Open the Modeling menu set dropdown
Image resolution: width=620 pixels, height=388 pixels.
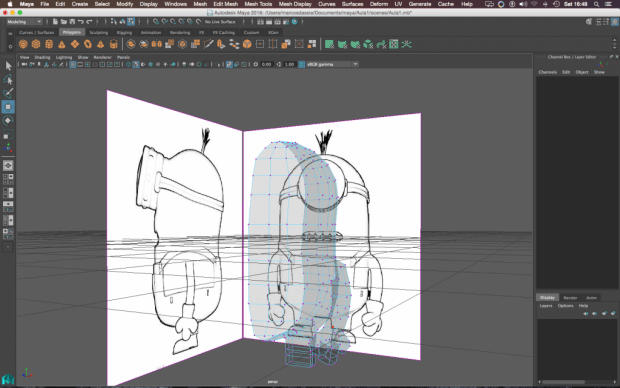tap(24, 22)
